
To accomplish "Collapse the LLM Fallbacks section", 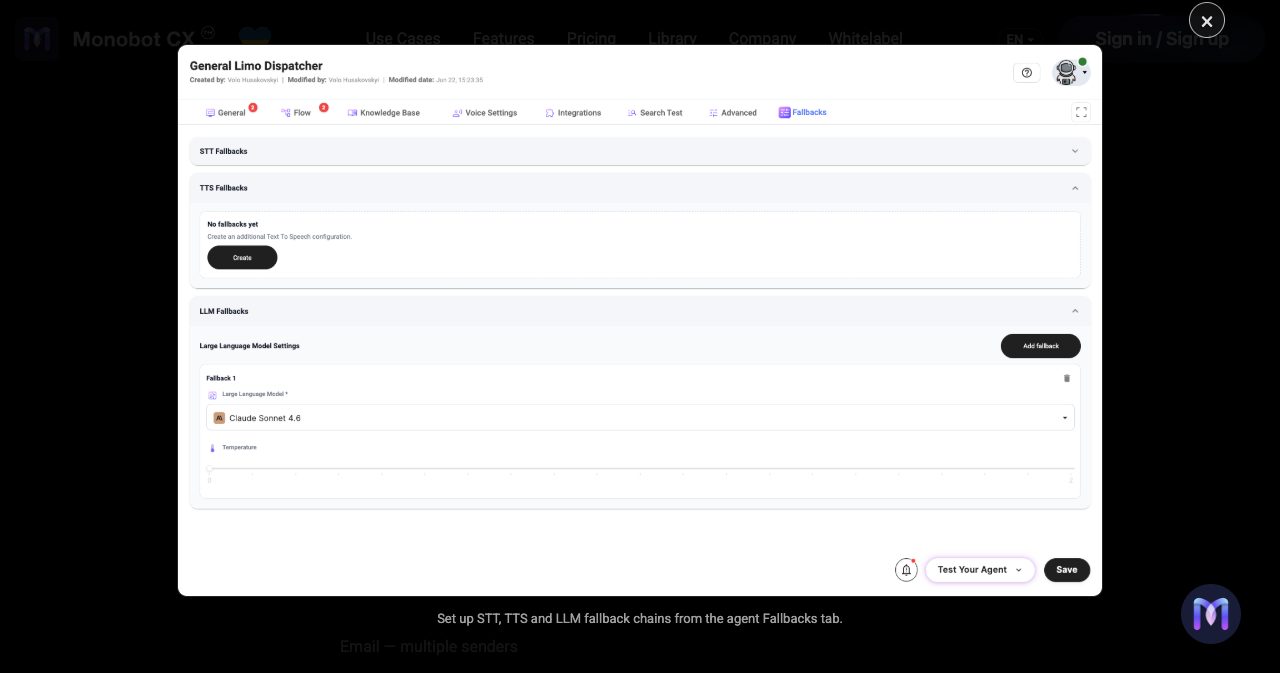I will point(640,311).
